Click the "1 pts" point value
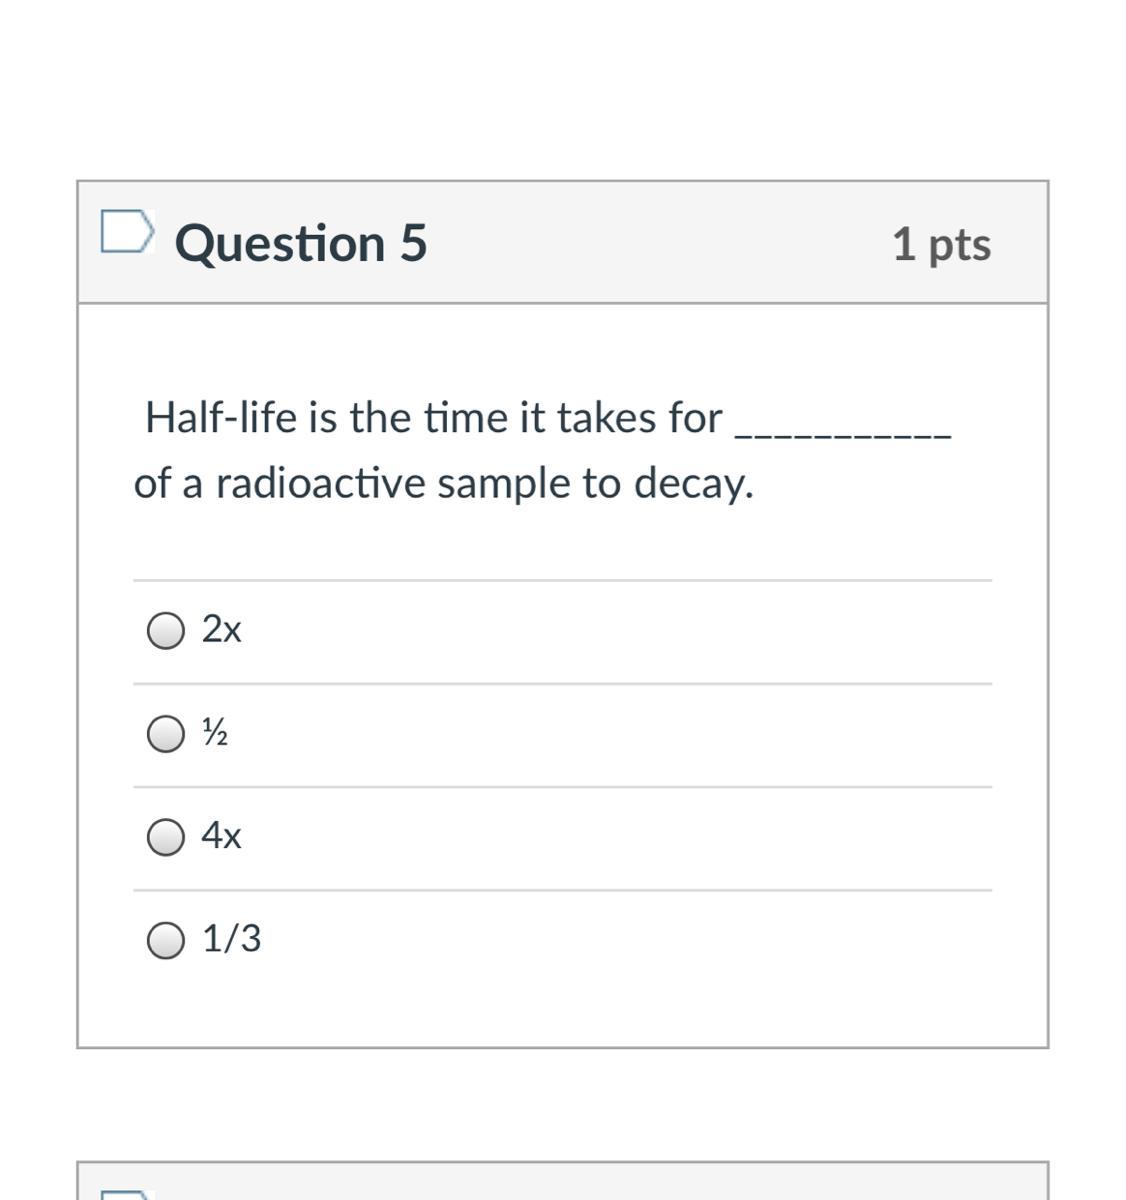The height and width of the screenshot is (1200, 1126). click(x=941, y=244)
